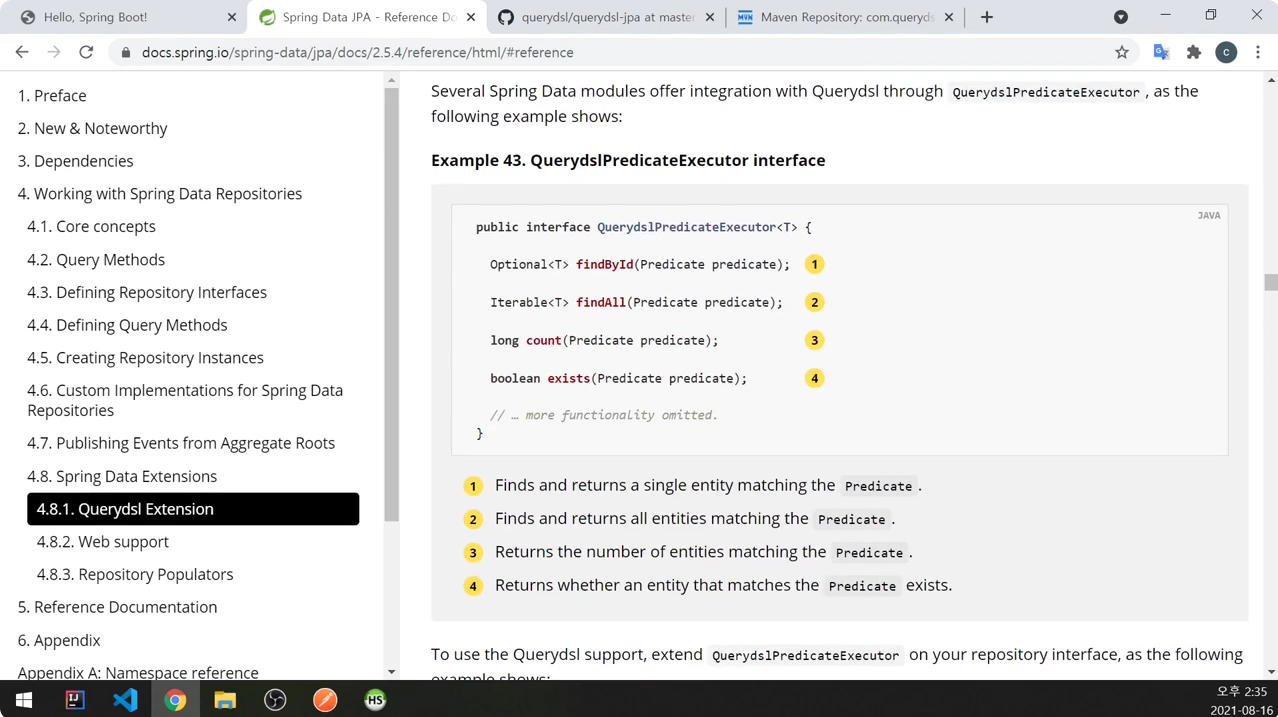1278x717 pixels.
Task: Open tab search dropdown
Action: pyautogui.click(x=1121, y=17)
